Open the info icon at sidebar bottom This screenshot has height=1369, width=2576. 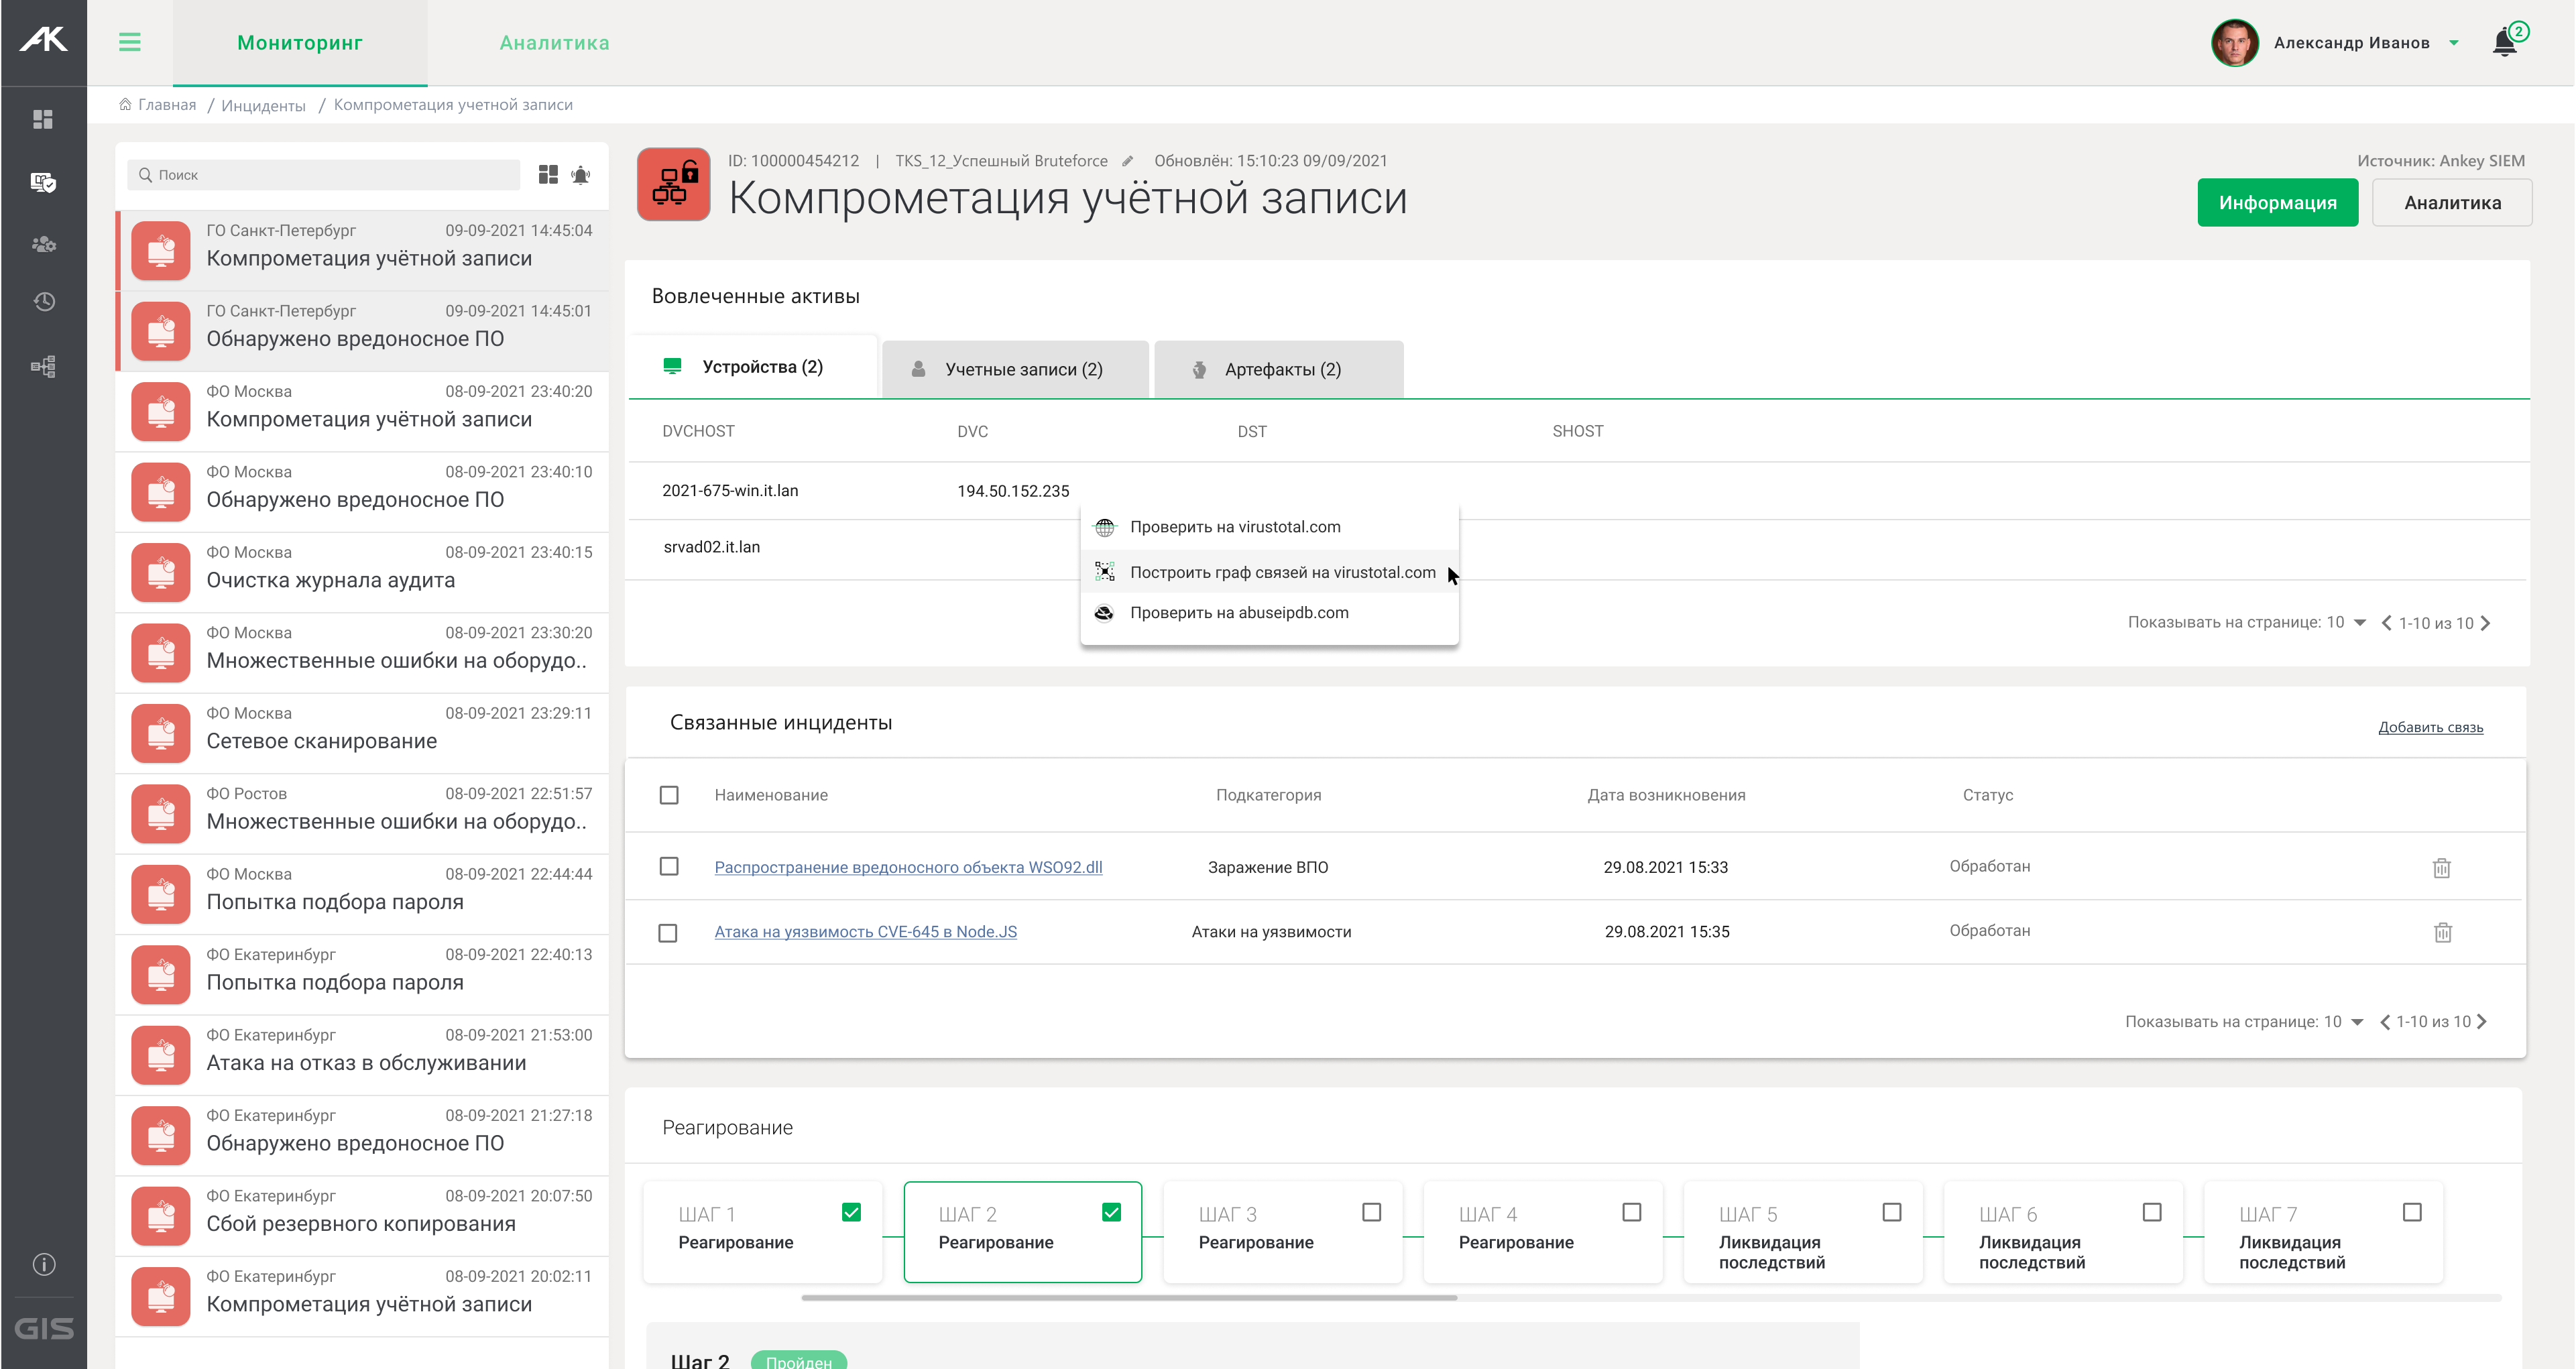point(43,1264)
